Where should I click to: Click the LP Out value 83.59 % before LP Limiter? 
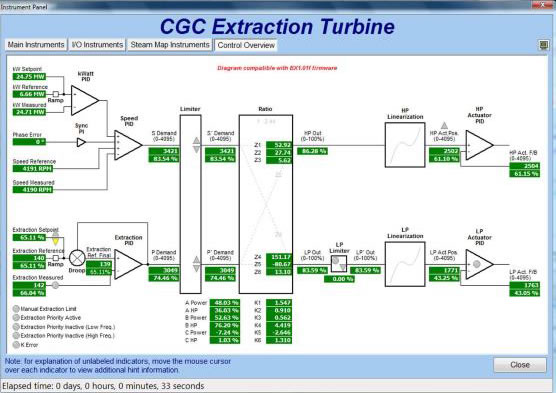tap(312, 270)
